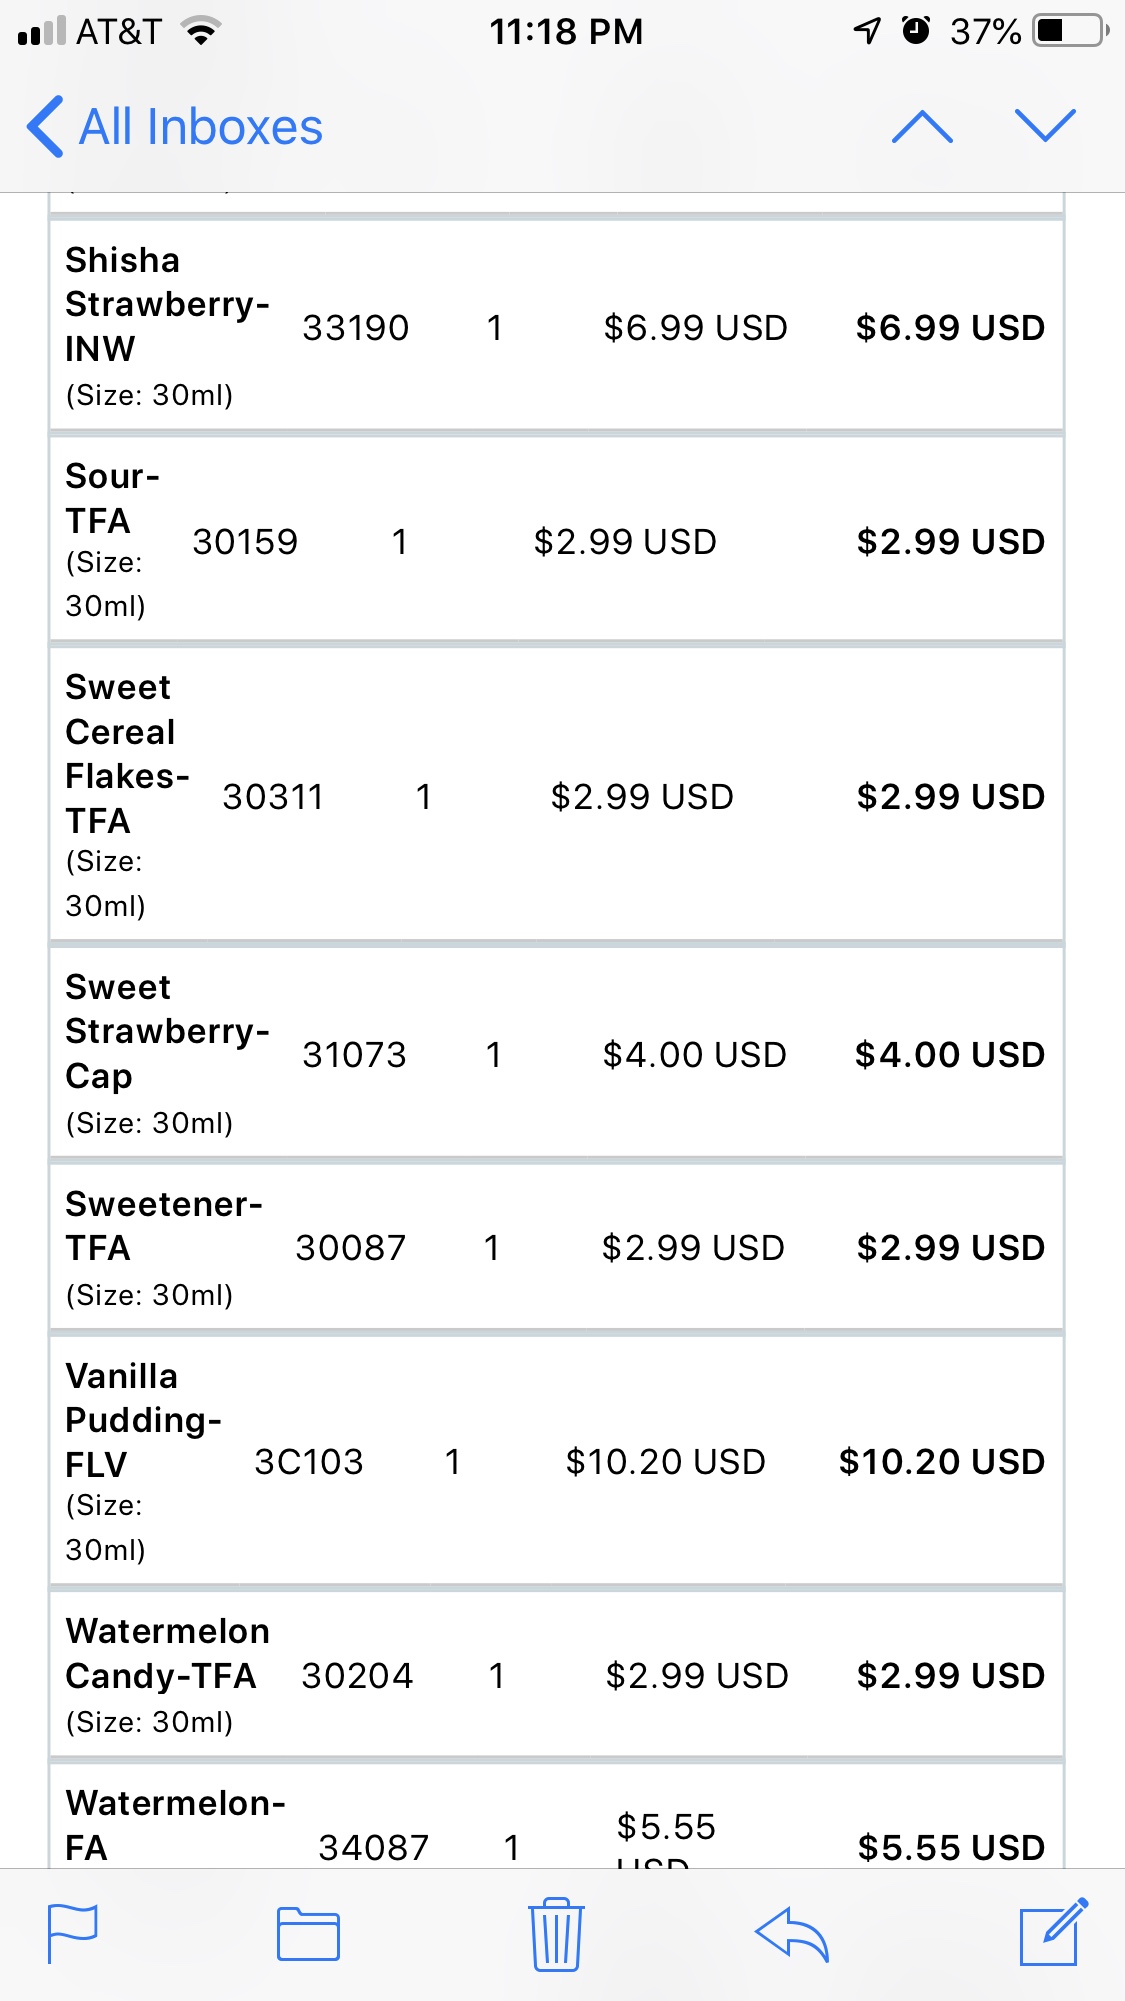Tap the $10.20 USD Vanilla Pudding total
Viewport: 1125px width, 2001px height.
coord(941,1462)
